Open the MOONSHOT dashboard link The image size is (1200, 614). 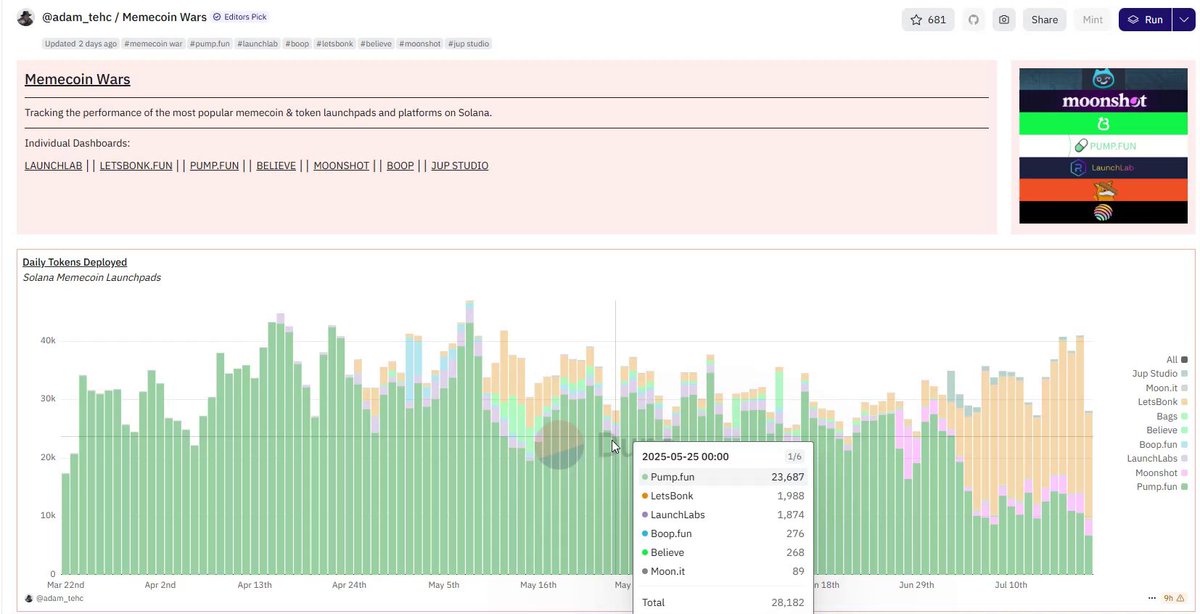point(341,166)
